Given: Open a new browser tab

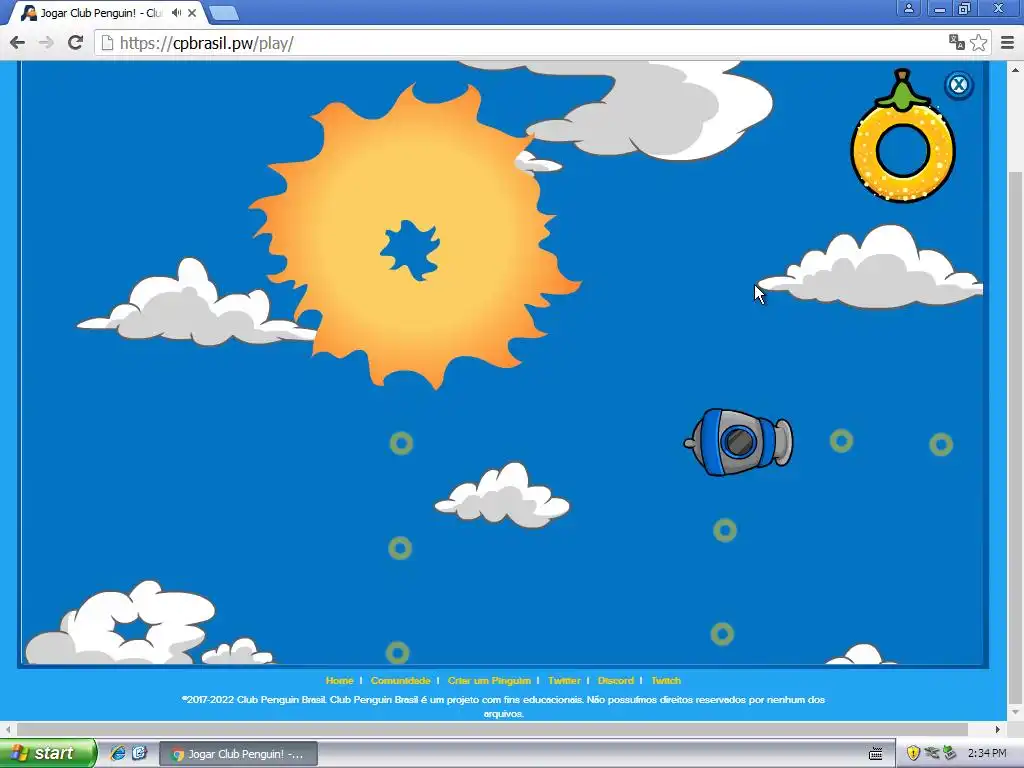Looking at the screenshot, I should (224, 13).
